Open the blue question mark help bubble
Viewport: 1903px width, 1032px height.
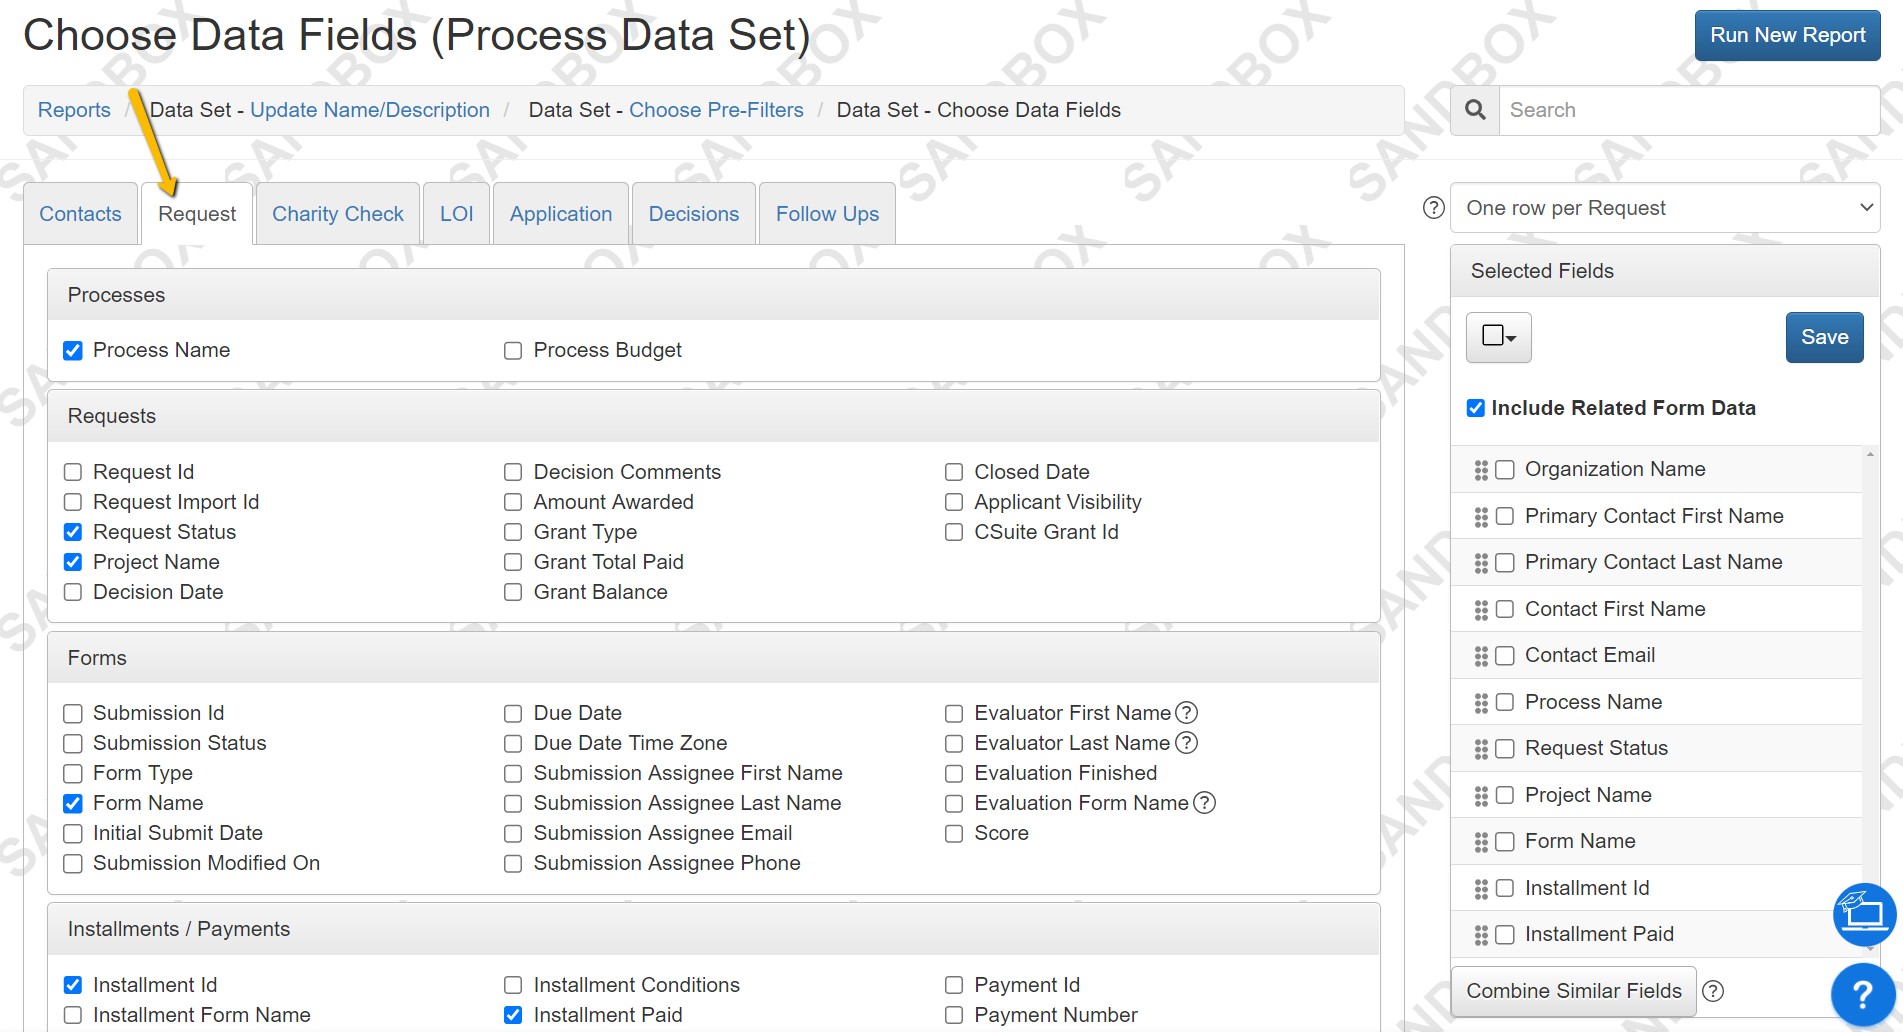click(1862, 993)
